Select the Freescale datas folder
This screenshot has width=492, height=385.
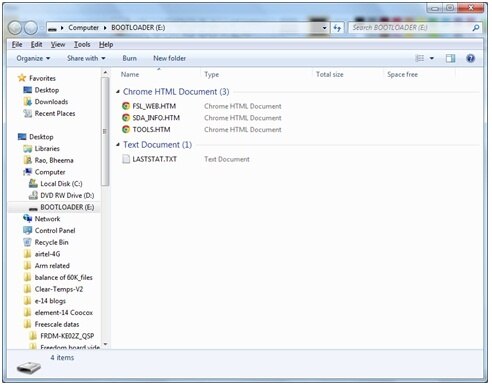[x=57, y=324]
